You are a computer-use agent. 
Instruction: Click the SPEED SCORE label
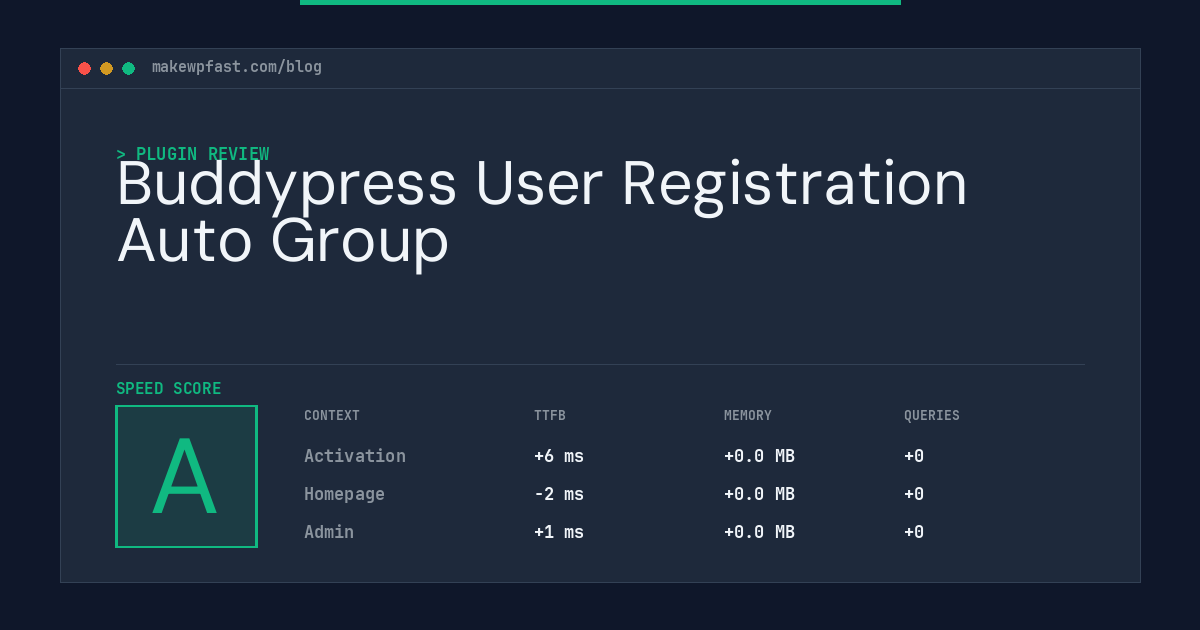point(169,388)
